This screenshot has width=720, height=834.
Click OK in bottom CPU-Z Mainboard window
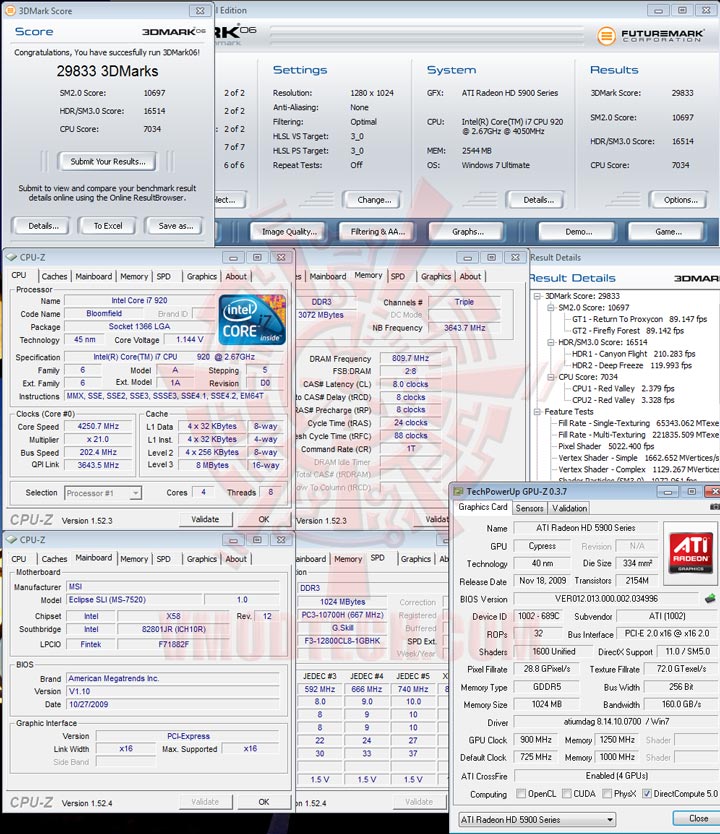pyautogui.click(x=264, y=802)
